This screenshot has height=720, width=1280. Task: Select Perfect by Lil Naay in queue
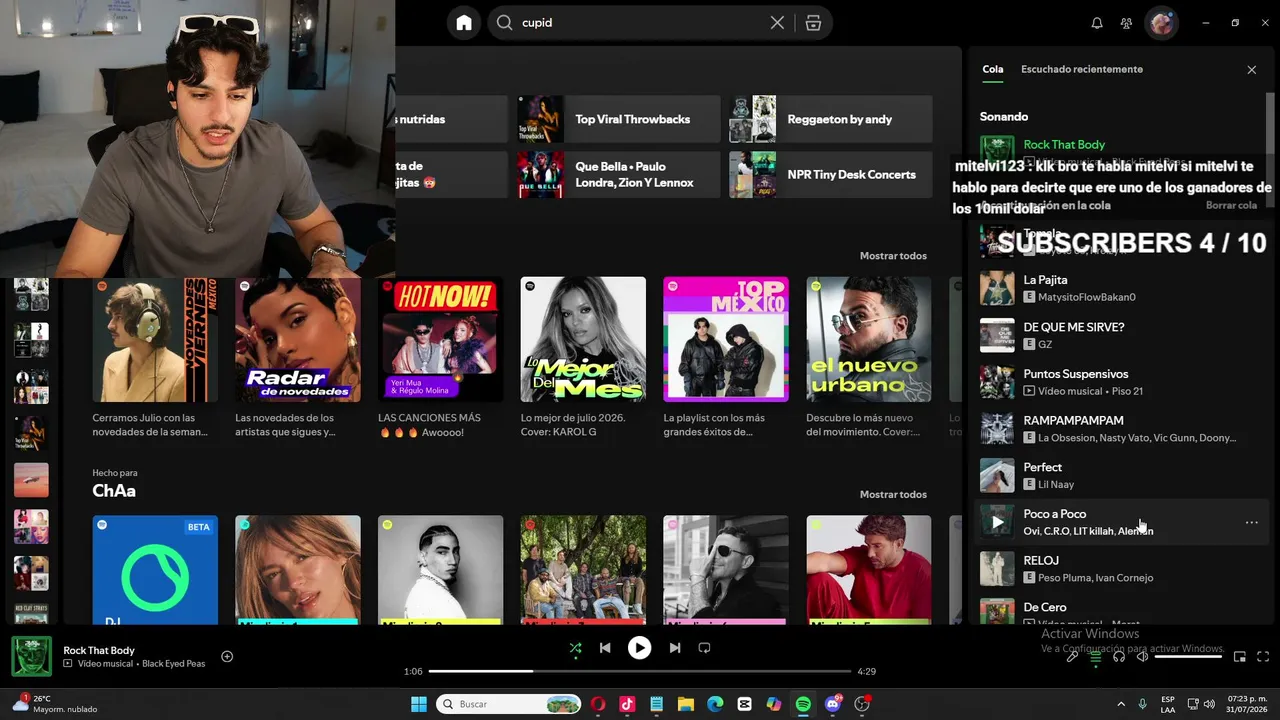coord(1122,475)
